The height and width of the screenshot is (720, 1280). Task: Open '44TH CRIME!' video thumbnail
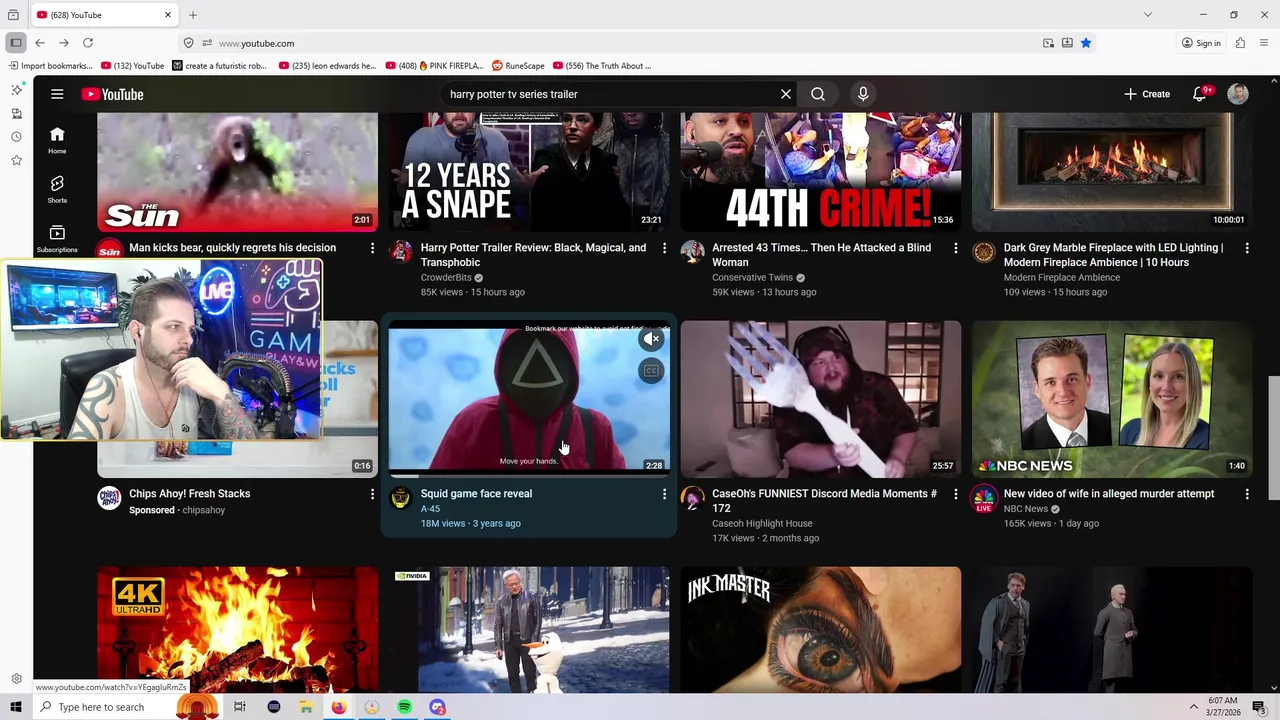(821, 172)
